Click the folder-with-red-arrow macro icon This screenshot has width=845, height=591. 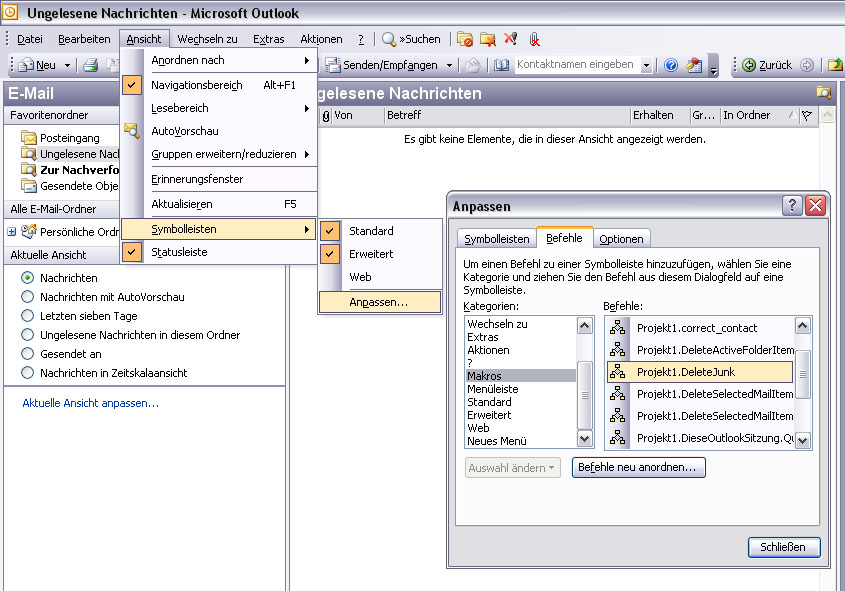click(488, 39)
